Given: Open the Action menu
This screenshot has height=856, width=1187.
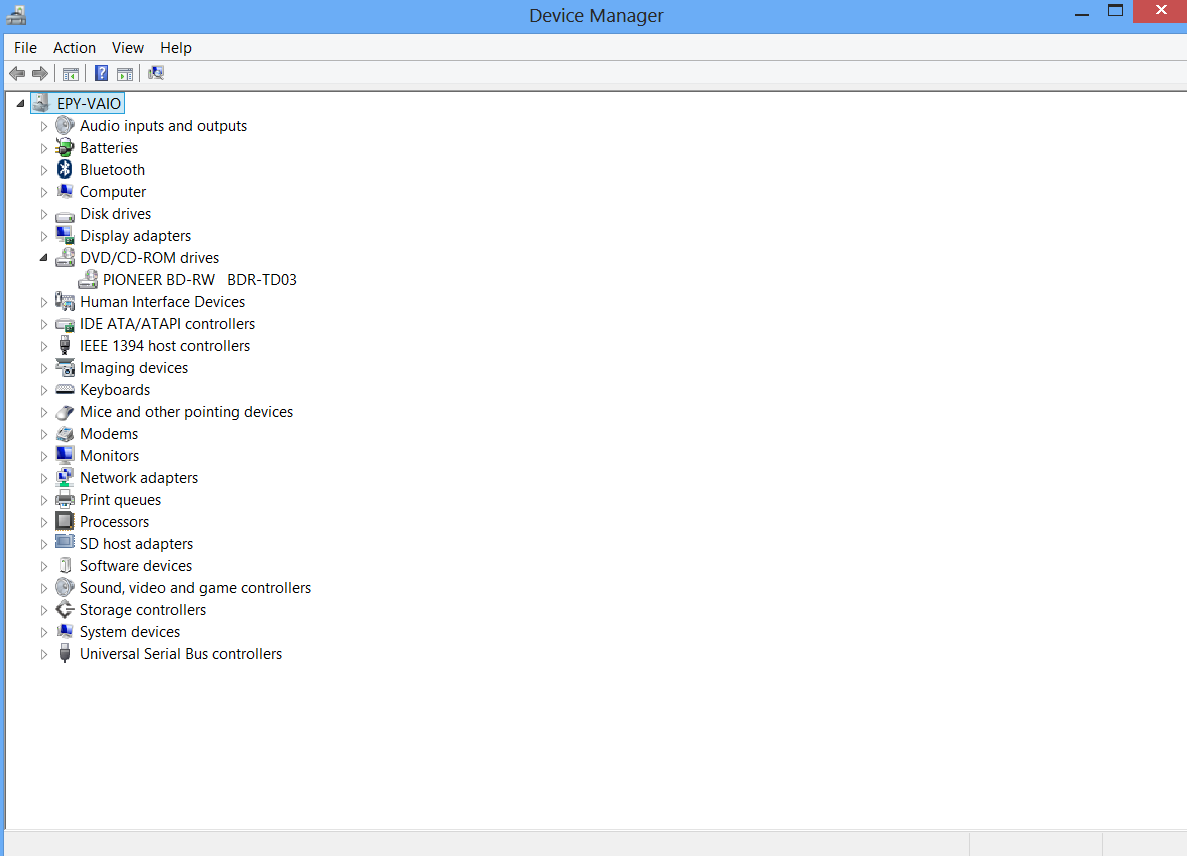Looking at the screenshot, I should (74, 48).
